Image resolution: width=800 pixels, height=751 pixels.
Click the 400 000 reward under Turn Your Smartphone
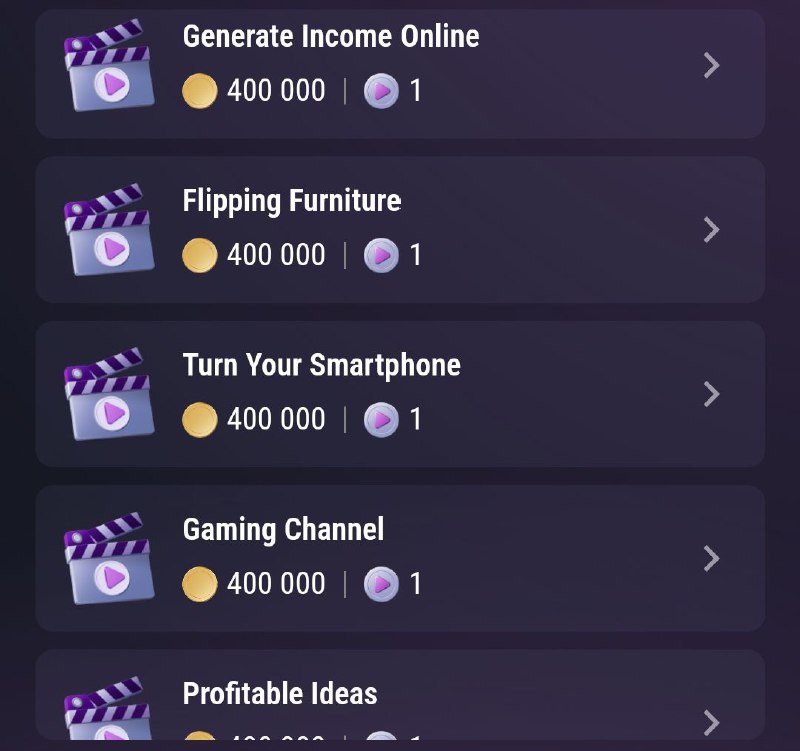276,419
